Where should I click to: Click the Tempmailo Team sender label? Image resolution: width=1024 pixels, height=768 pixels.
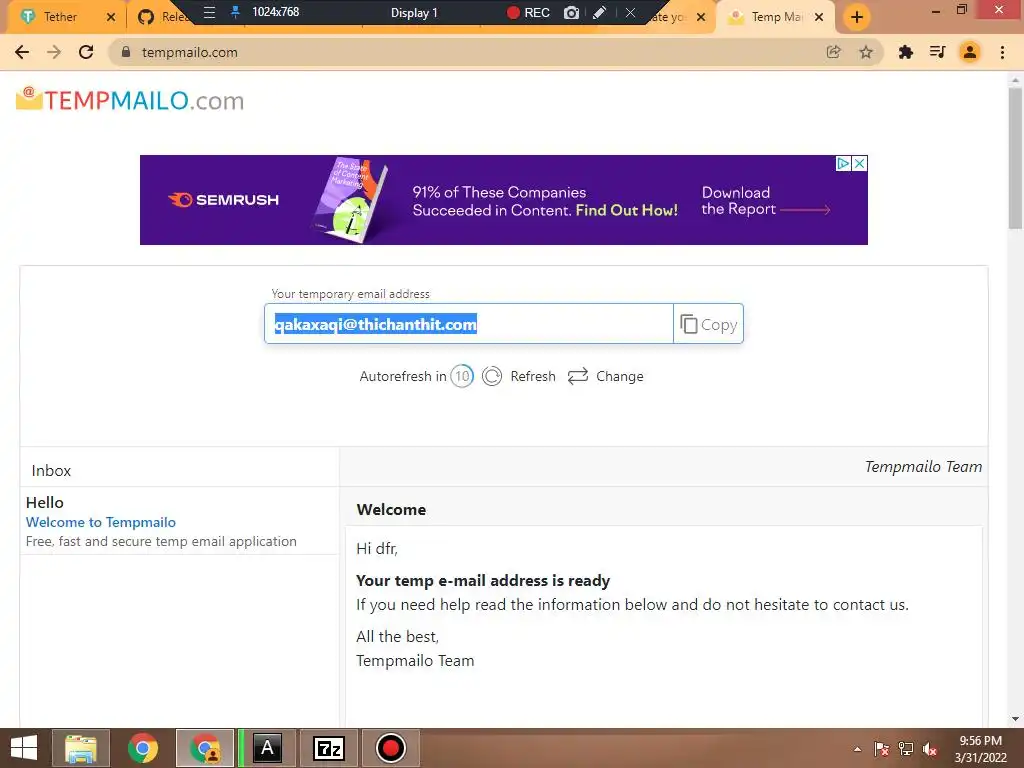coord(923,466)
